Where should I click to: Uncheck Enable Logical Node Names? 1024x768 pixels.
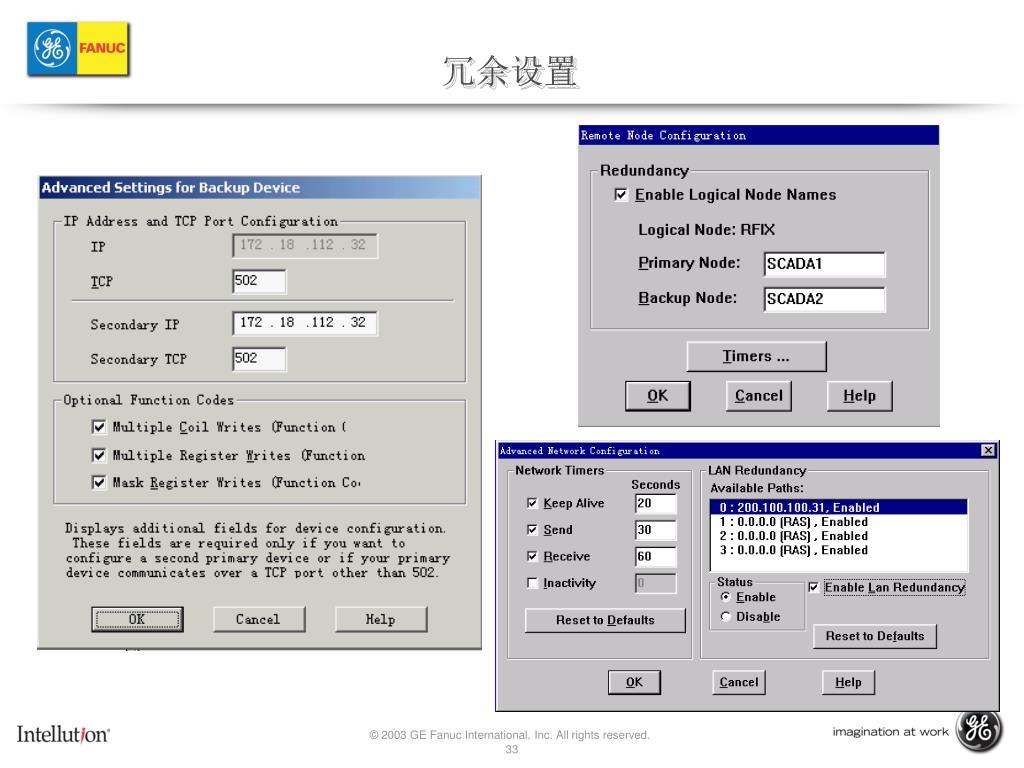point(620,195)
